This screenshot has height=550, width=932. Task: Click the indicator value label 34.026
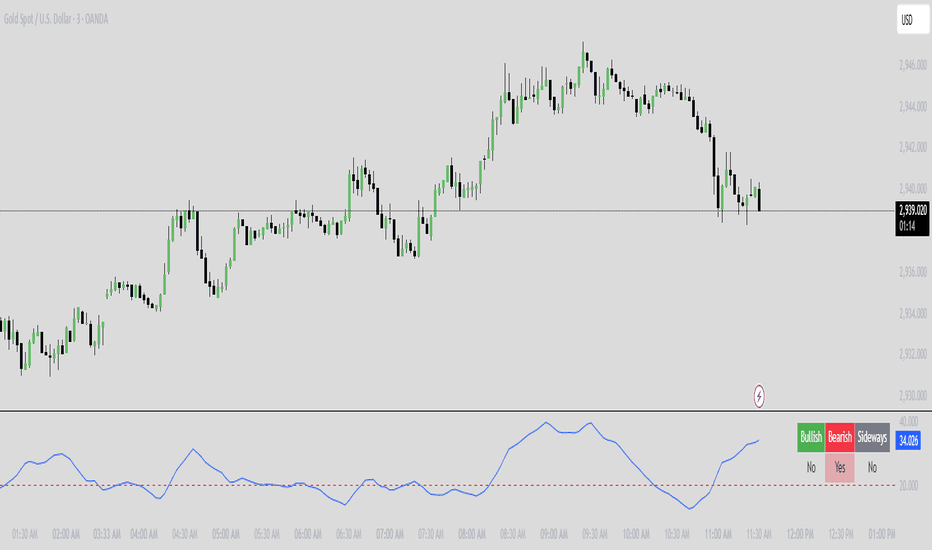tap(908, 441)
